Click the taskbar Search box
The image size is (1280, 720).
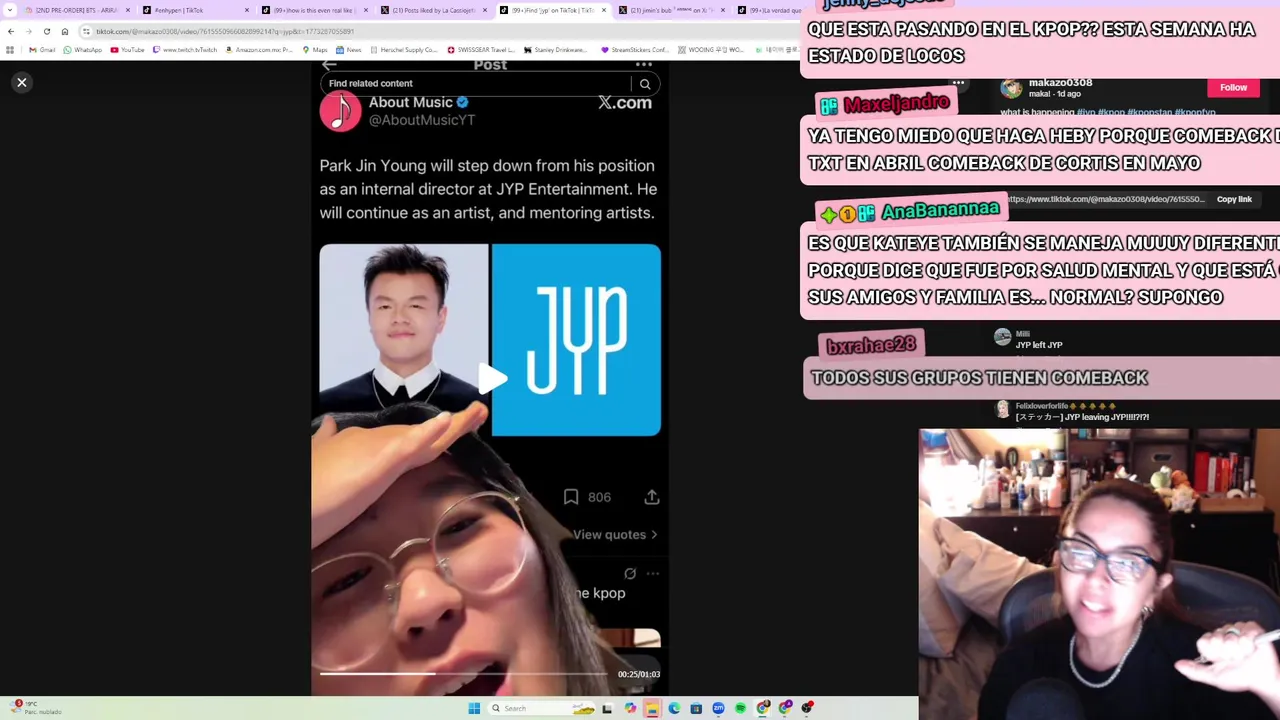pyautogui.click(x=542, y=708)
